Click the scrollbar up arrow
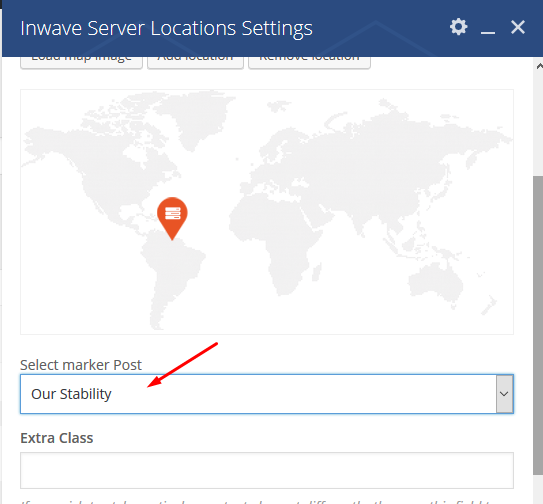 [x=539, y=66]
